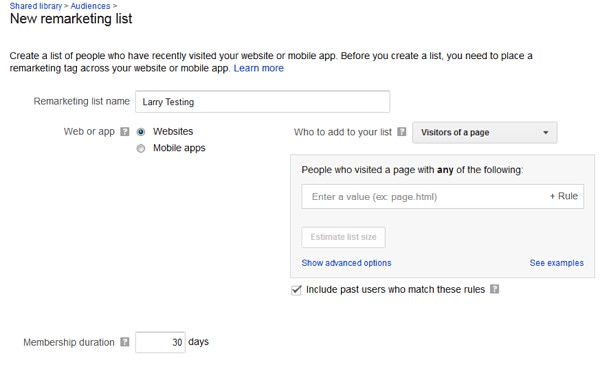The image size is (600, 379).
Task: Click the Estimate list size button
Action: [x=343, y=237]
